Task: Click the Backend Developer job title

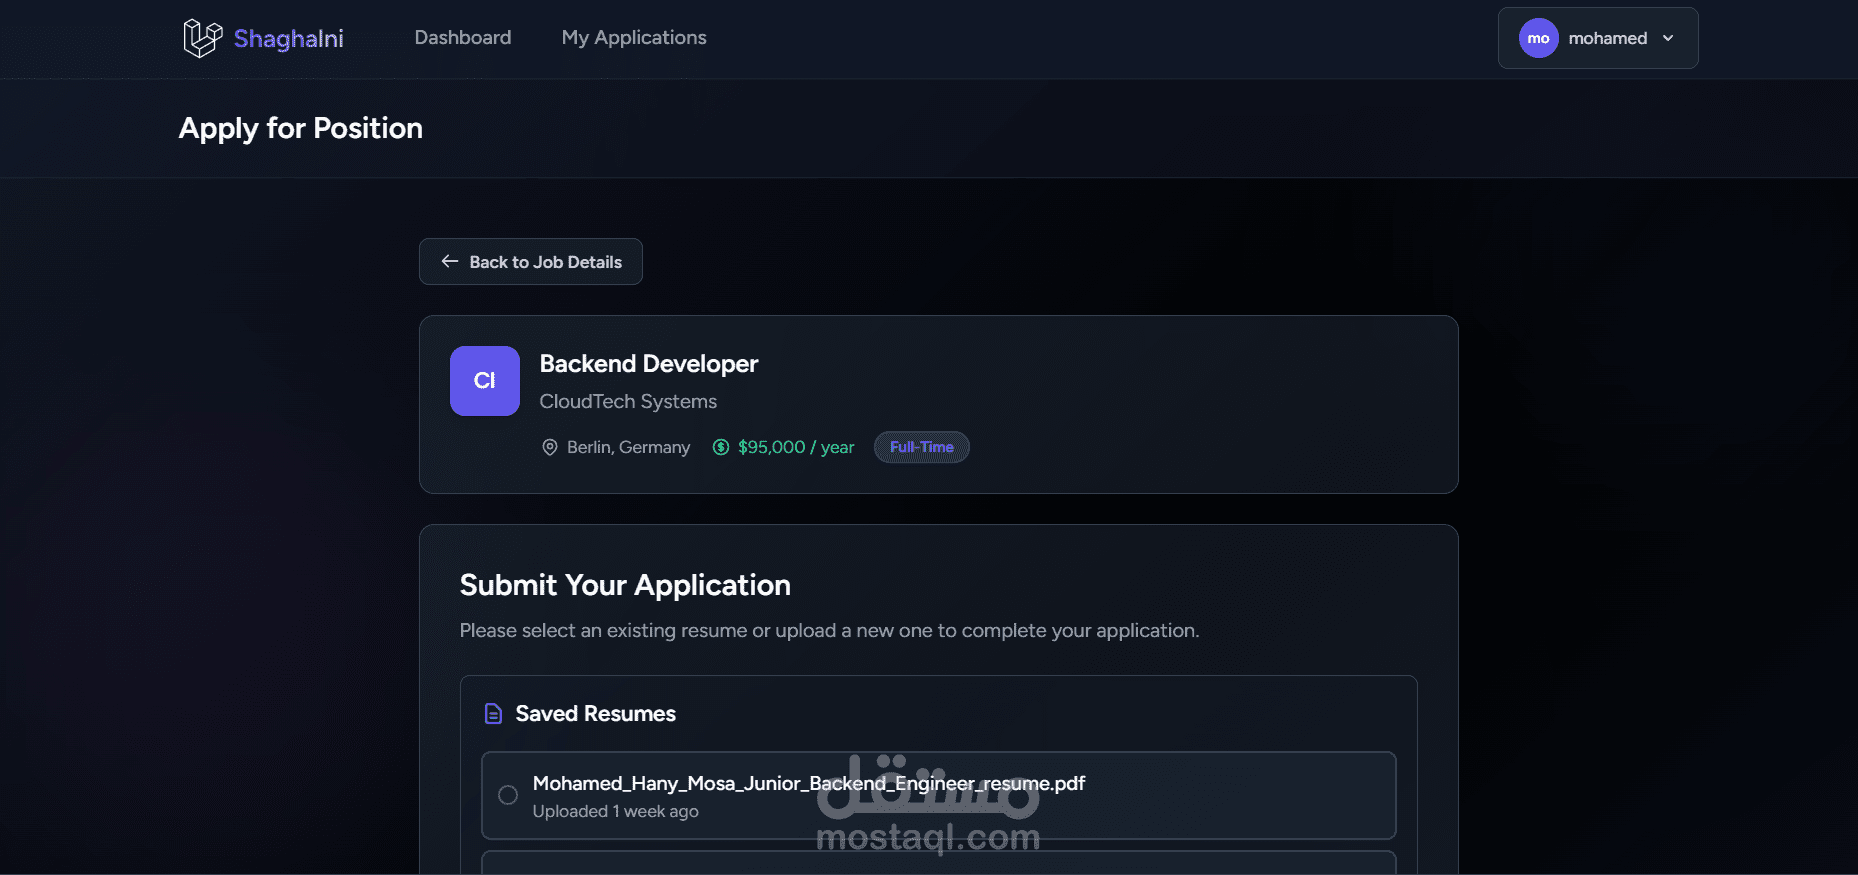Action: pyautogui.click(x=649, y=364)
